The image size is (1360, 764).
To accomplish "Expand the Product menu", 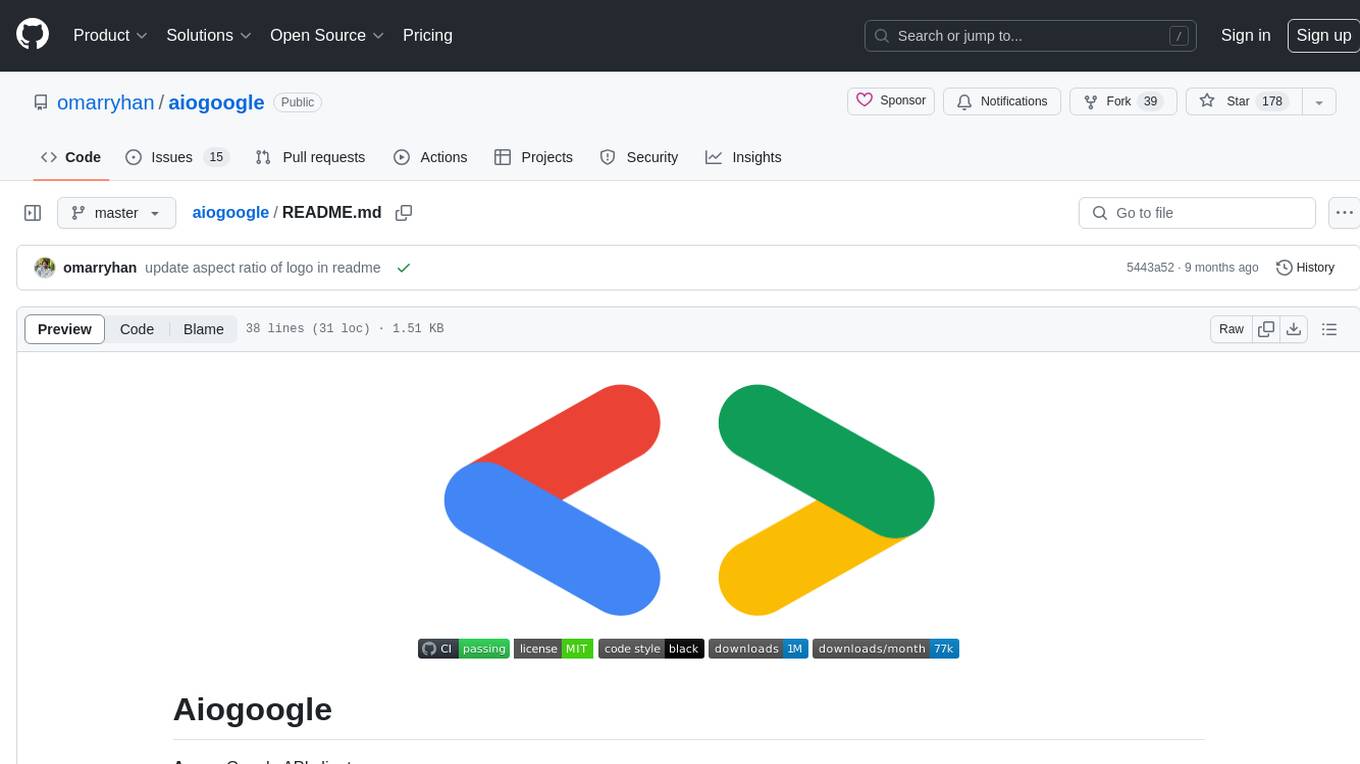I will tap(110, 35).
